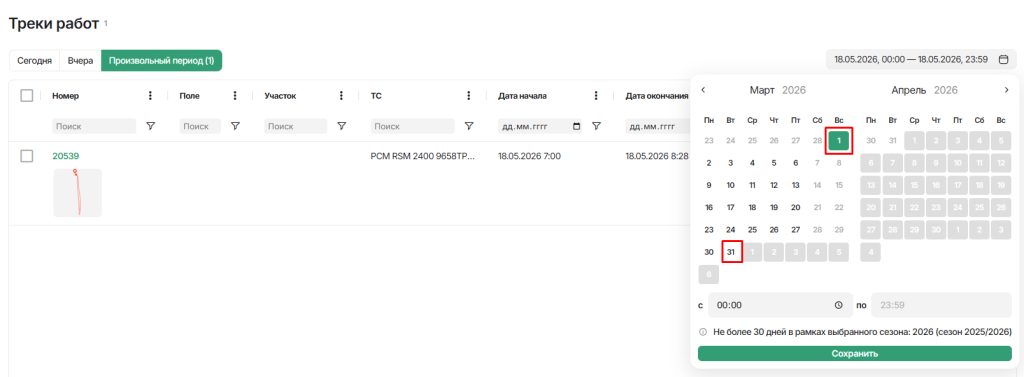Screen dimensions: 1024x377
Task: Click filter icon next to Участок search
Action: pyautogui.click(x=341, y=126)
